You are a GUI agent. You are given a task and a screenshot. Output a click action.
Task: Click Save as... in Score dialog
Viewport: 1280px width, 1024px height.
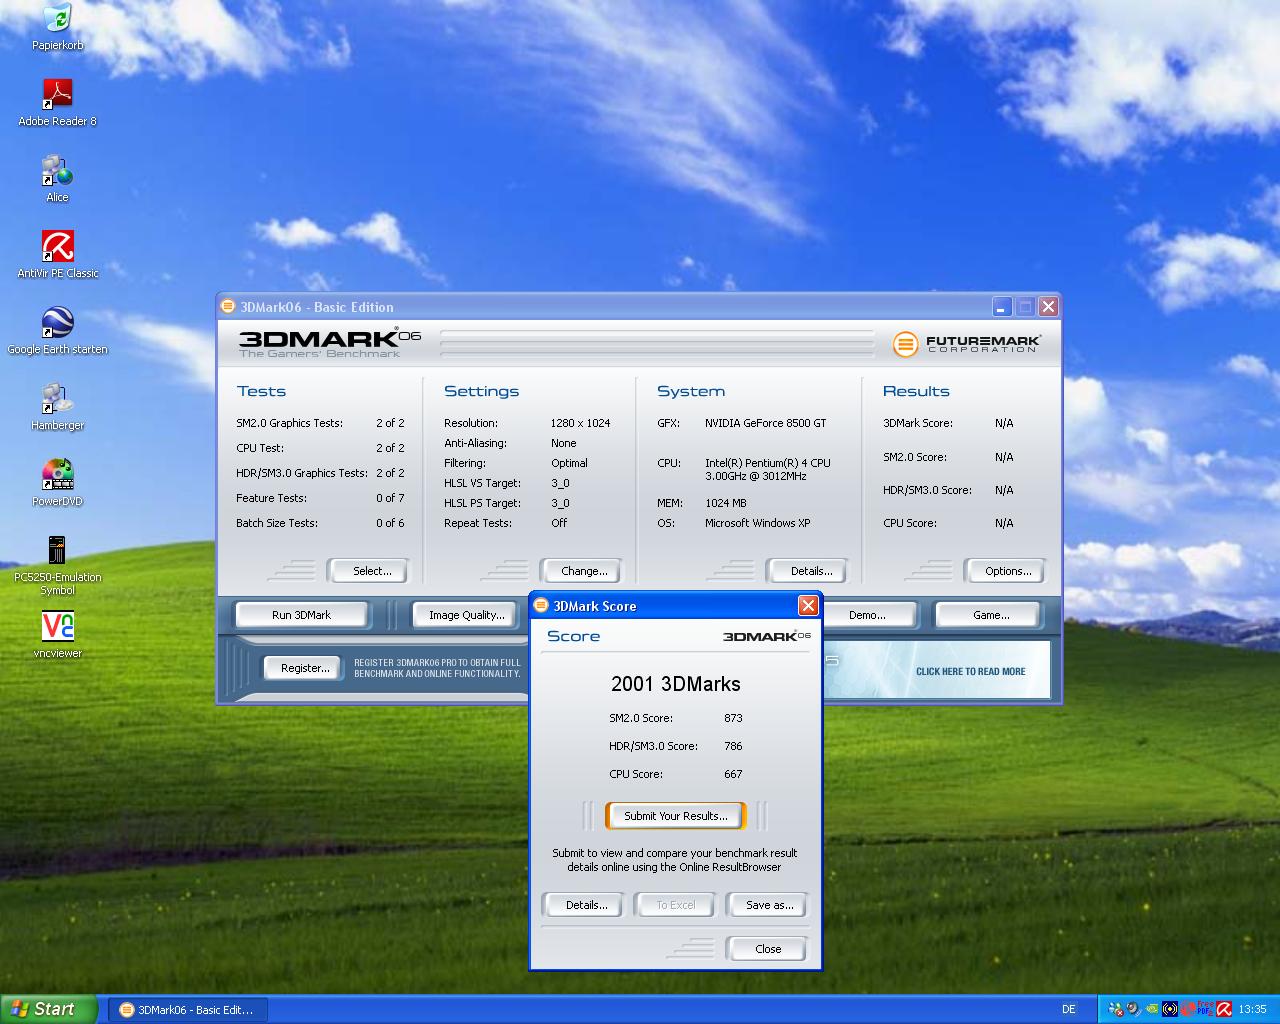pyautogui.click(x=769, y=905)
